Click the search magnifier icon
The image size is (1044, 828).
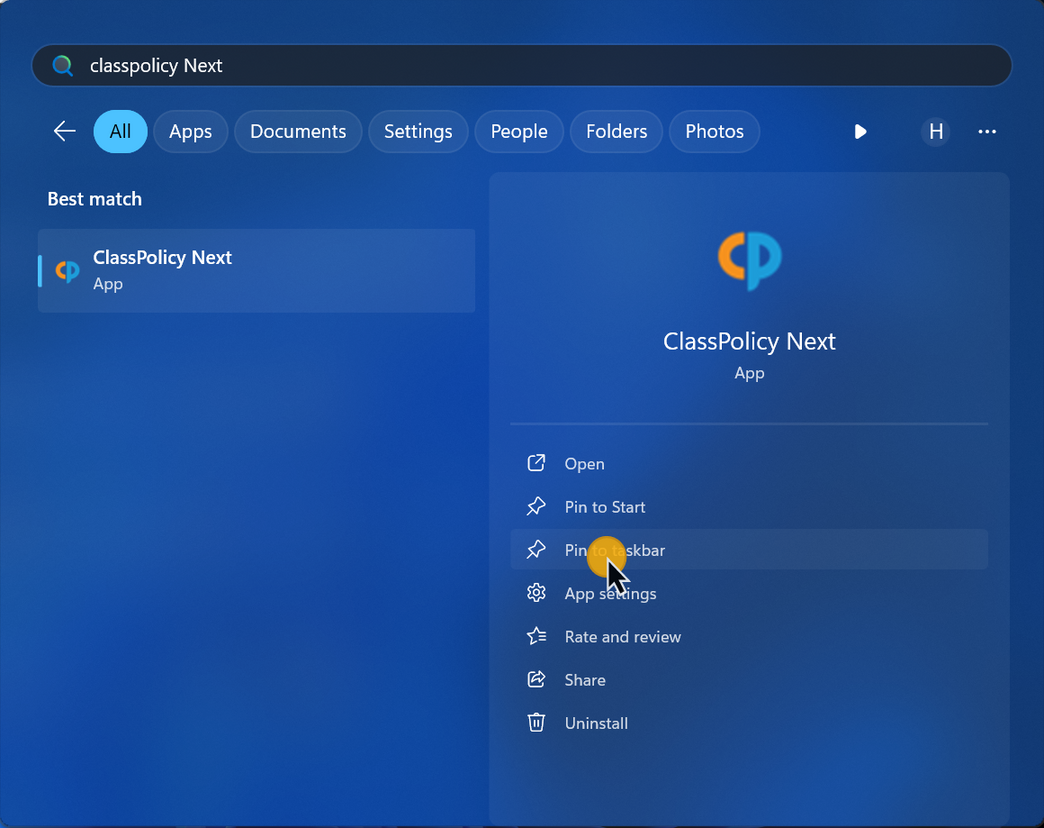click(63, 66)
